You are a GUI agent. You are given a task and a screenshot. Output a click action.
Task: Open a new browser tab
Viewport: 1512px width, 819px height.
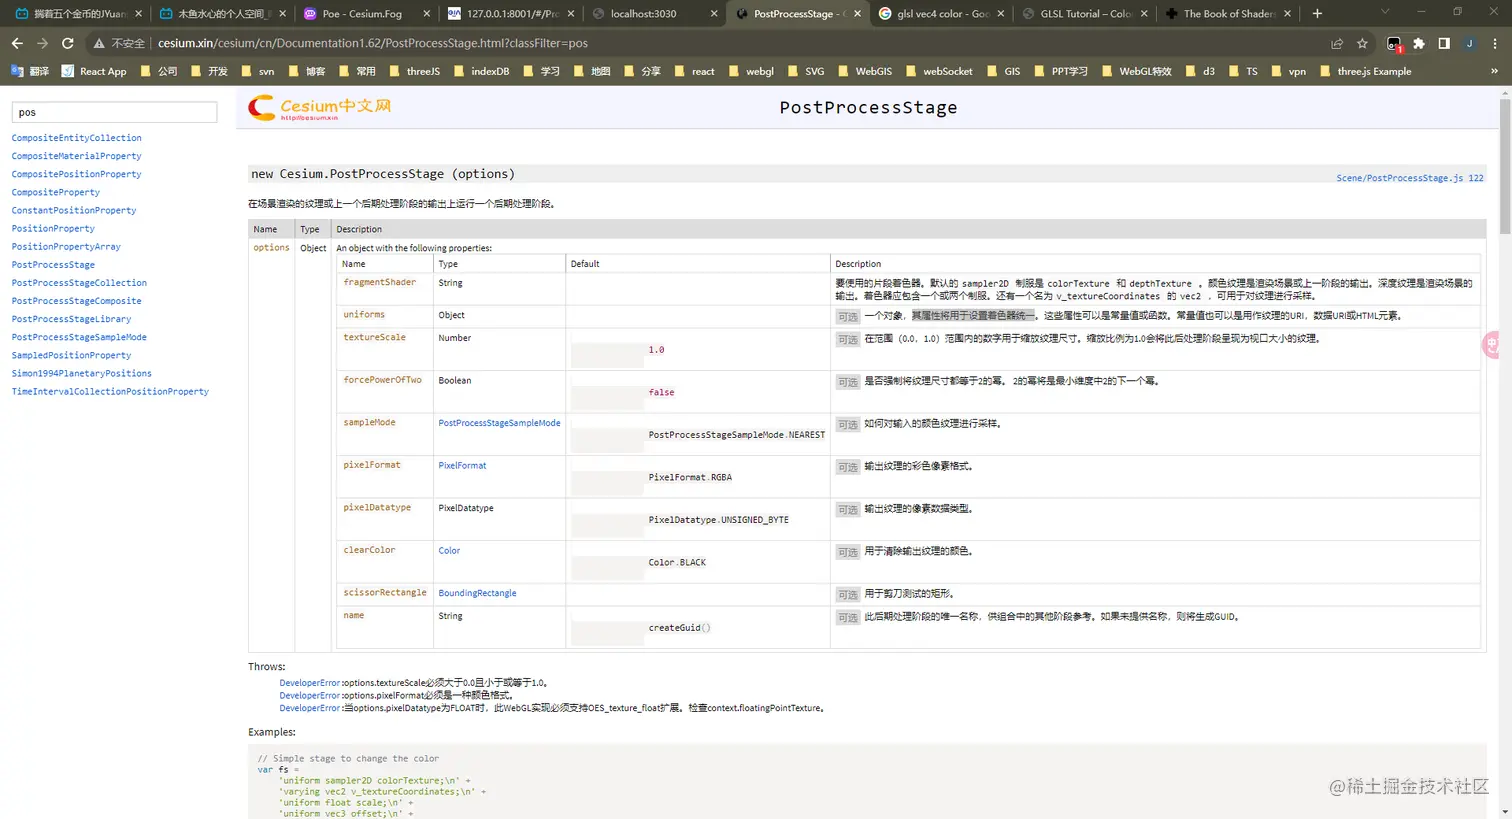(1317, 13)
